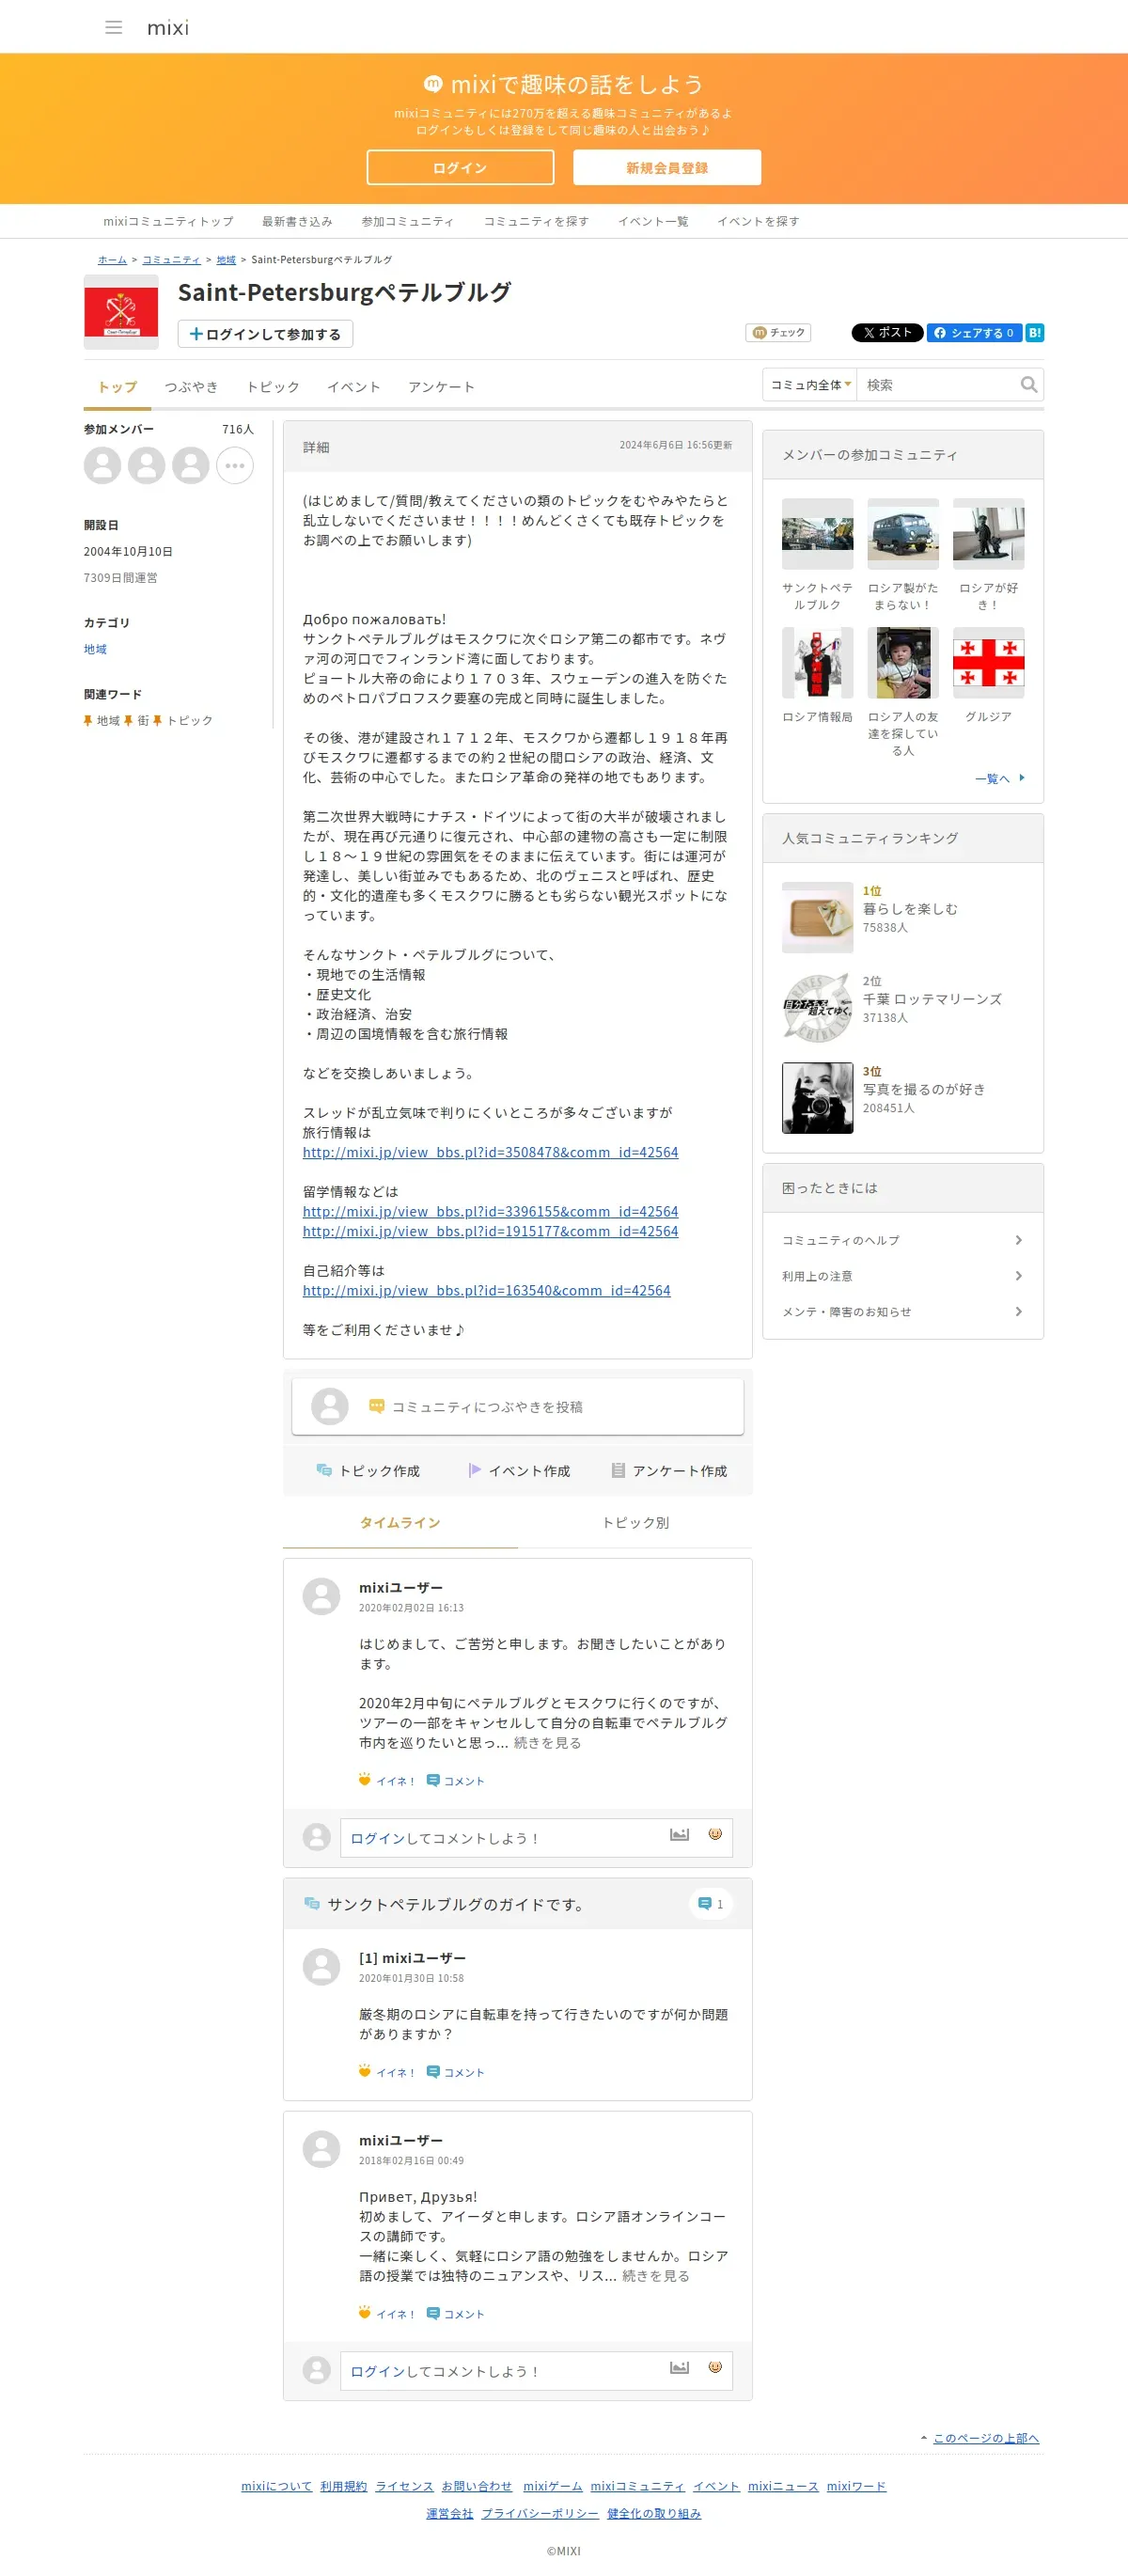Viewport: 1128px width, 2576px height.
Task: Click 一覧へ arrow link
Action: (x=1000, y=778)
